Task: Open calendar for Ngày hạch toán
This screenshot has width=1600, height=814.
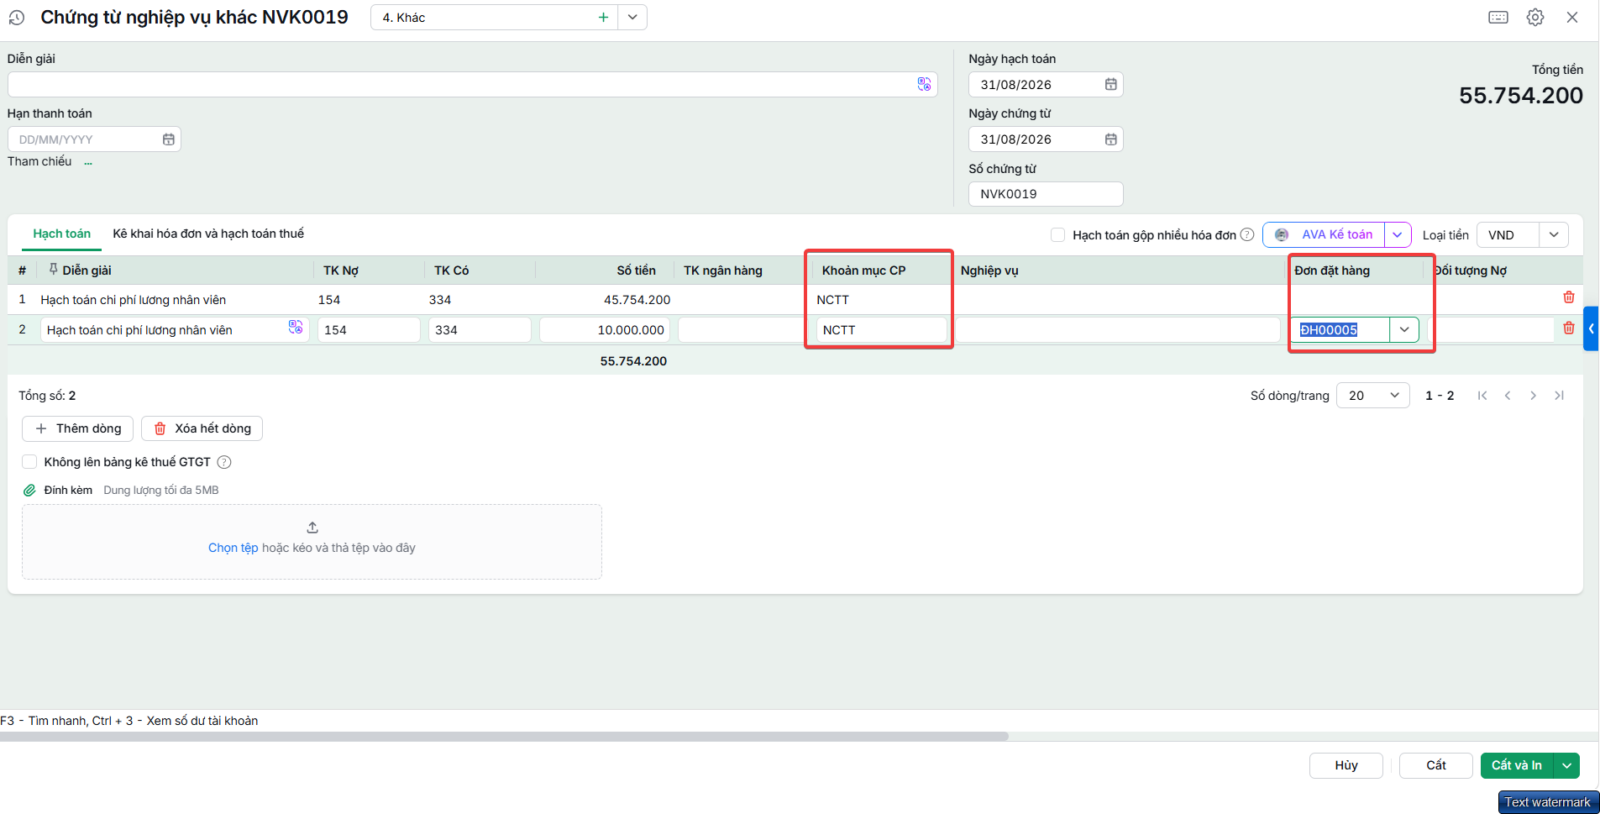Action: point(1110,85)
